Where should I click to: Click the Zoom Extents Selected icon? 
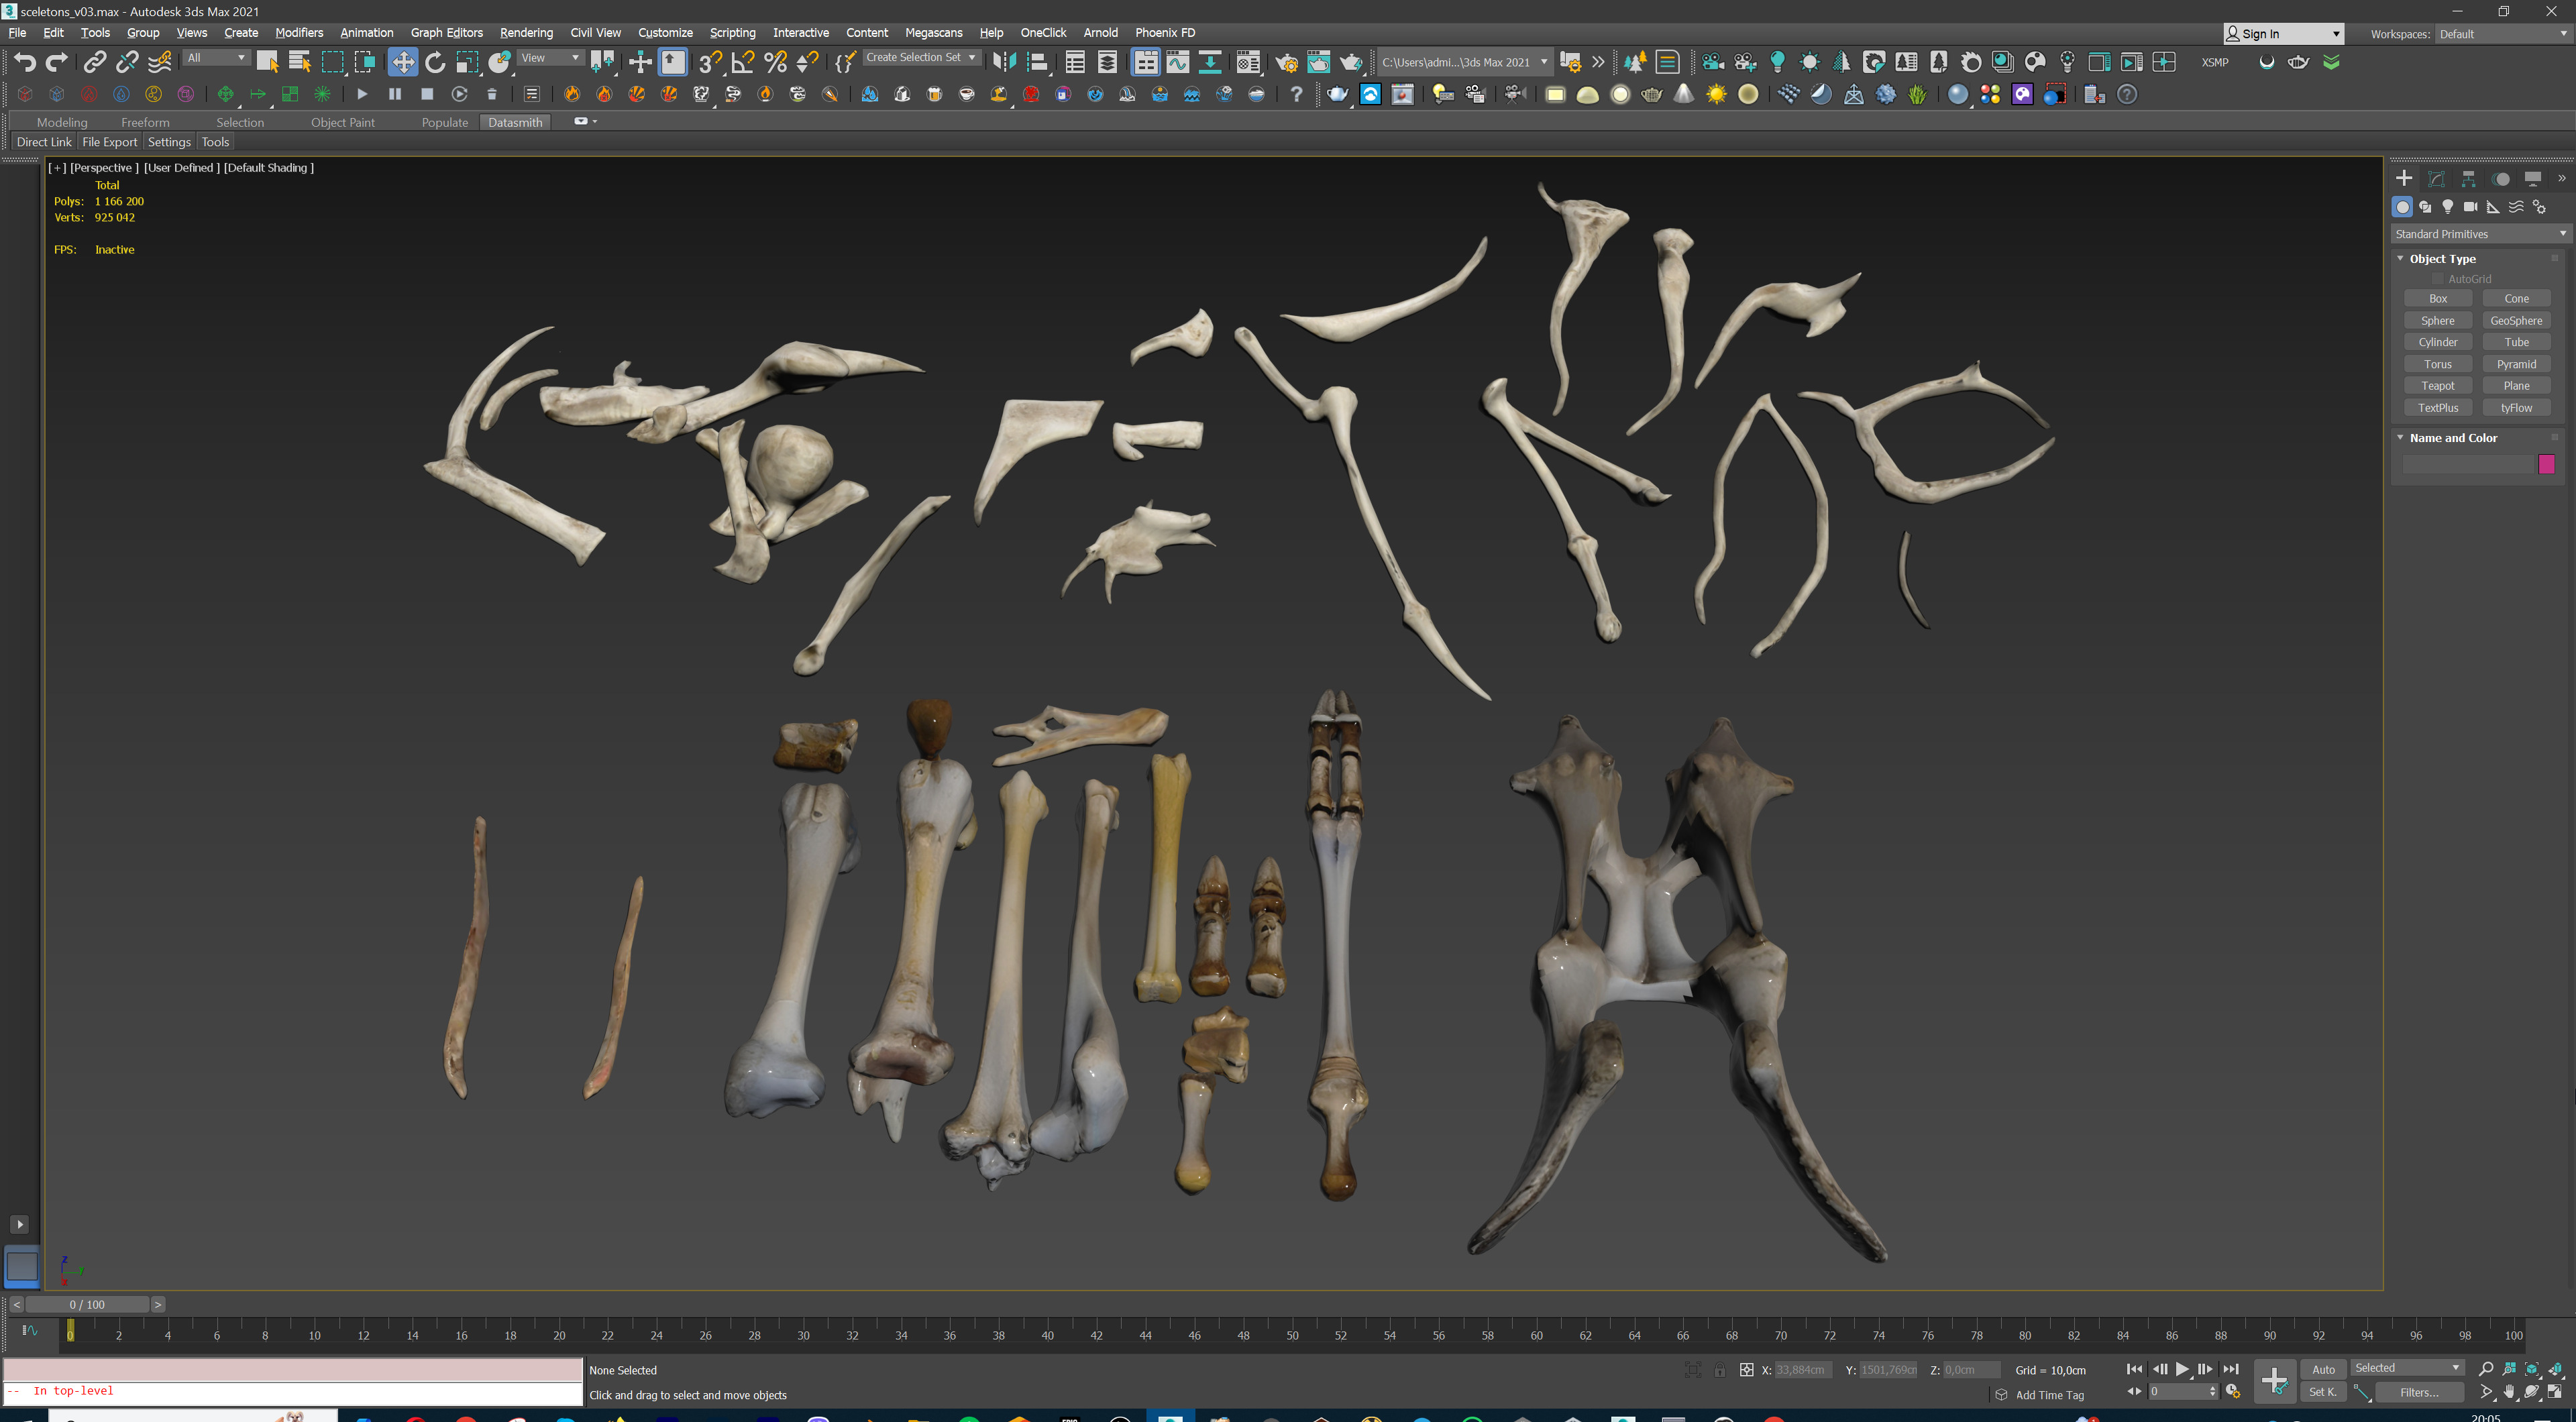point(2532,1369)
